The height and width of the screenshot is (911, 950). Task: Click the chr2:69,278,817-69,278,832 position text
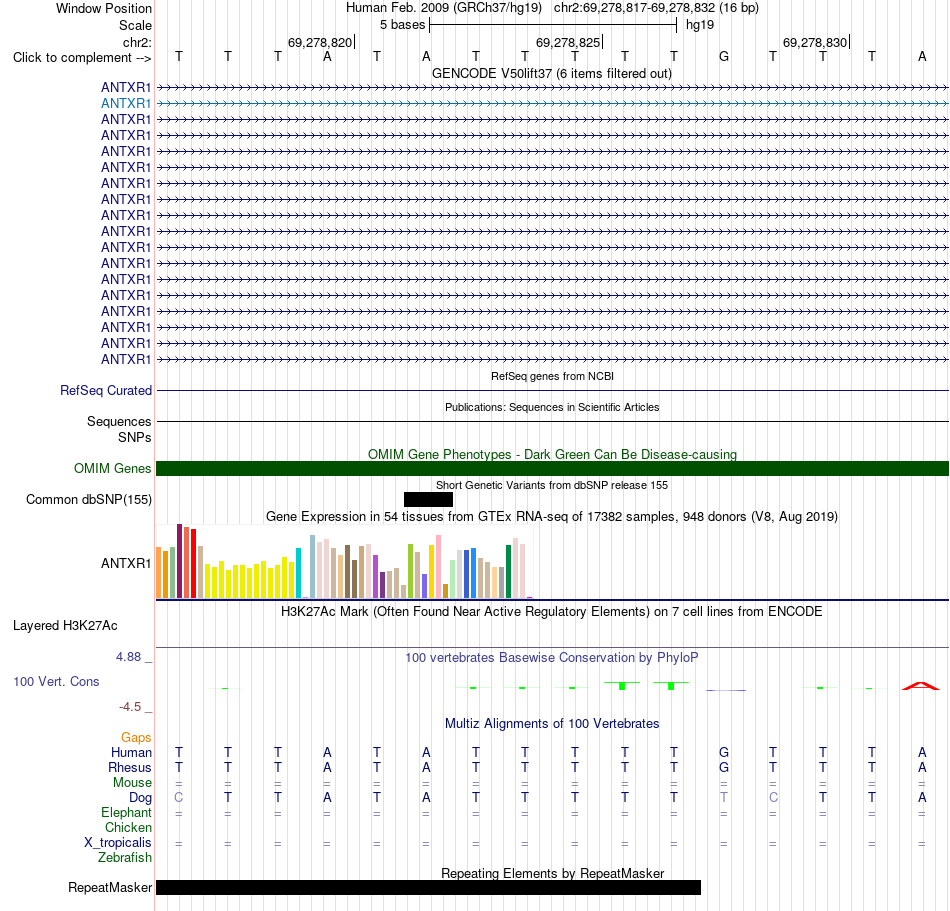point(656,8)
